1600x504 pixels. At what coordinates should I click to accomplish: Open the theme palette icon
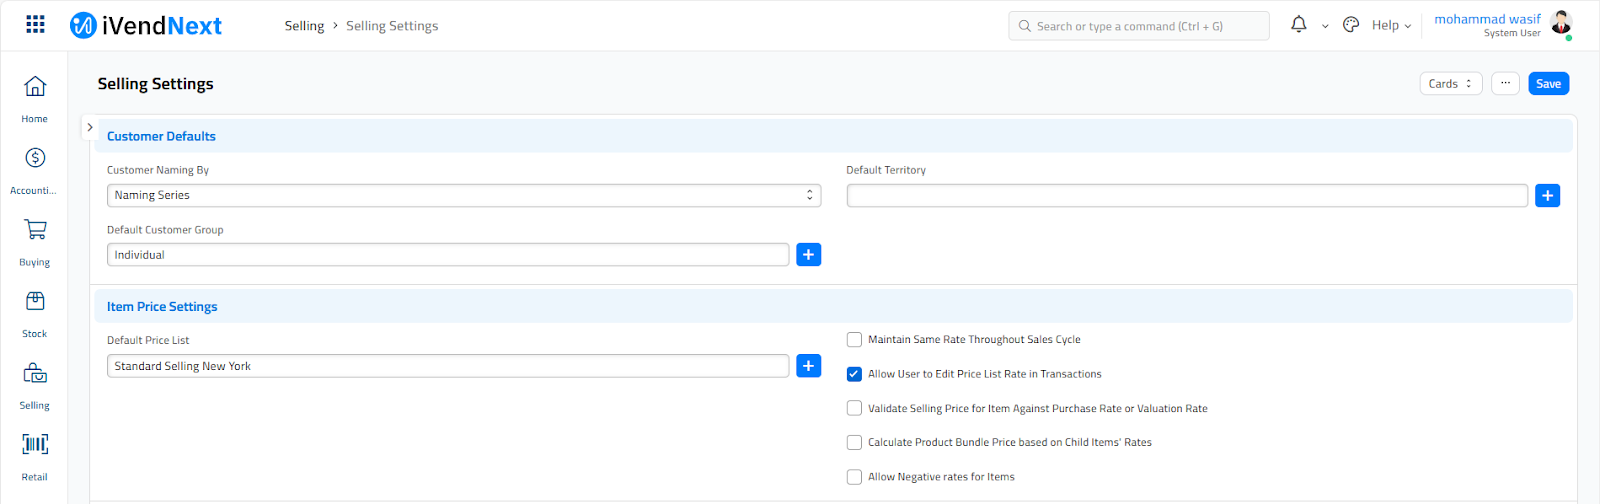click(x=1351, y=25)
